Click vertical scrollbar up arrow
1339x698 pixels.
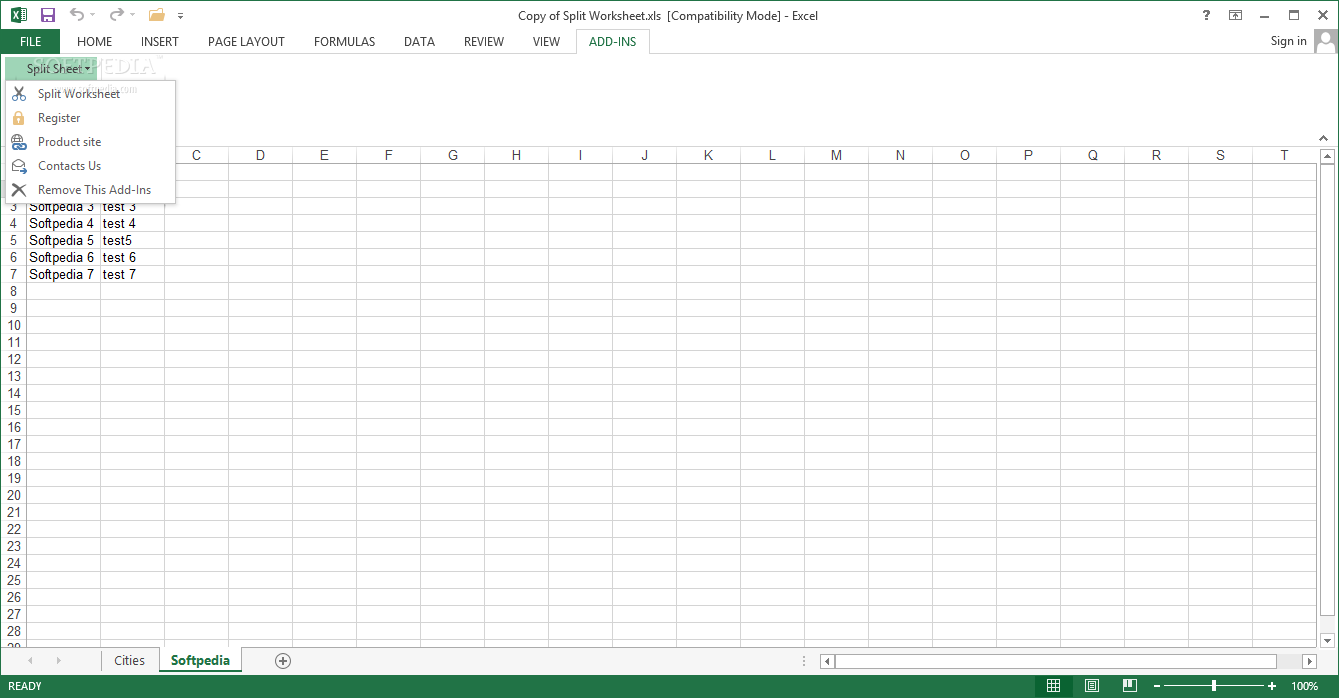(1328, 156)
